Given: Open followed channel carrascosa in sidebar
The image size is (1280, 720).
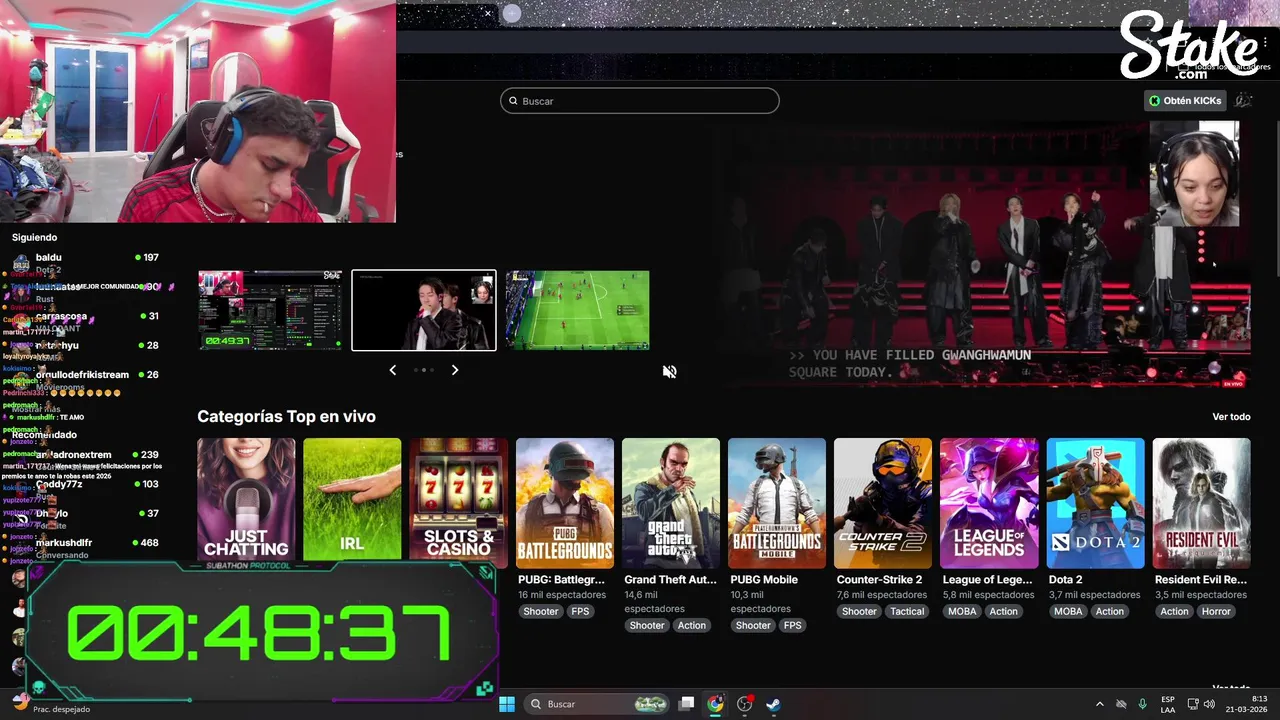Looking at the screenshot, I should tap(85, 321).
